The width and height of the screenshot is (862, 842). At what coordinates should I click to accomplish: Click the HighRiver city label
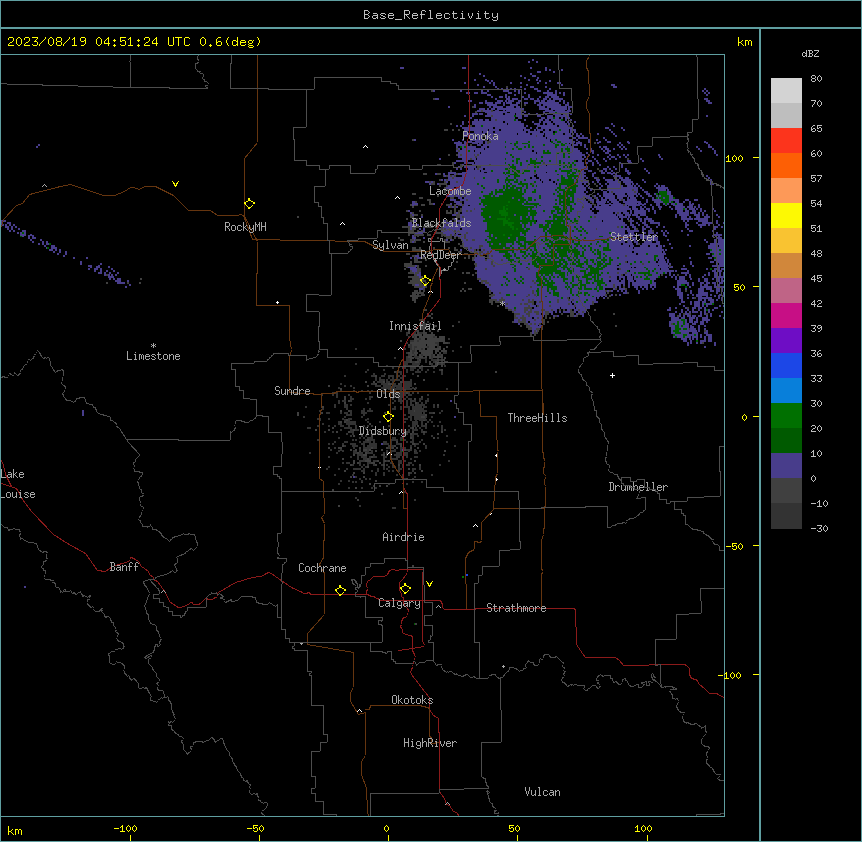[x=430, y=743]
